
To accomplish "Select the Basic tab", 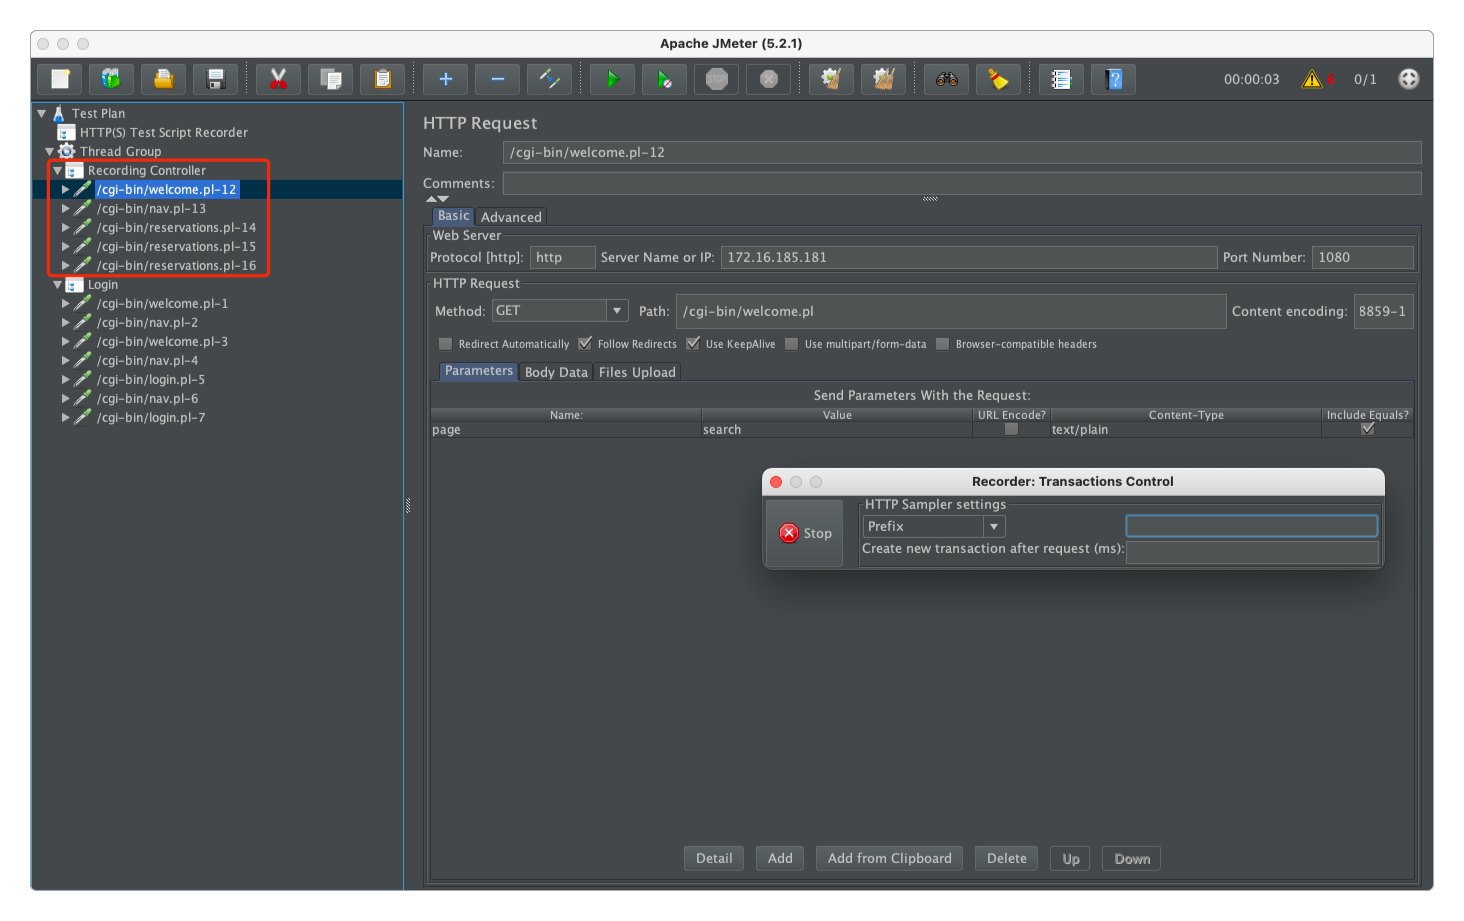I will (453, 216).
